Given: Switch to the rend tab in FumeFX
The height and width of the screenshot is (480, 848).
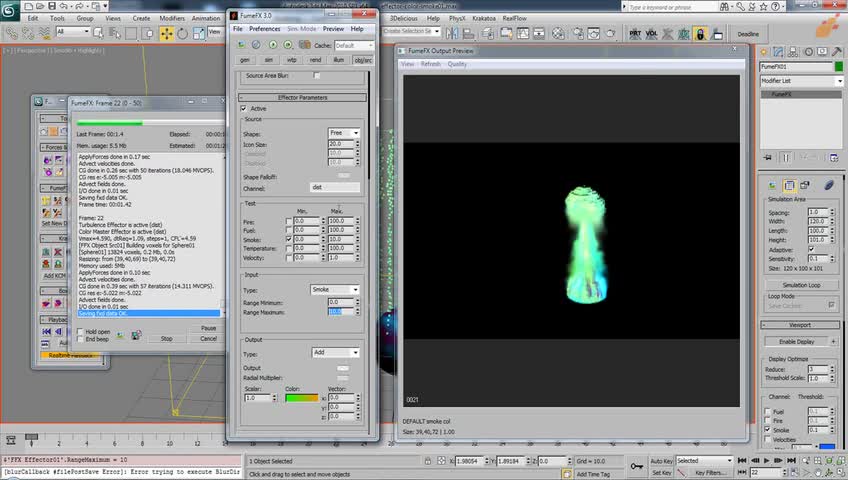Looking at the screenshot, I should coord(315,60).
